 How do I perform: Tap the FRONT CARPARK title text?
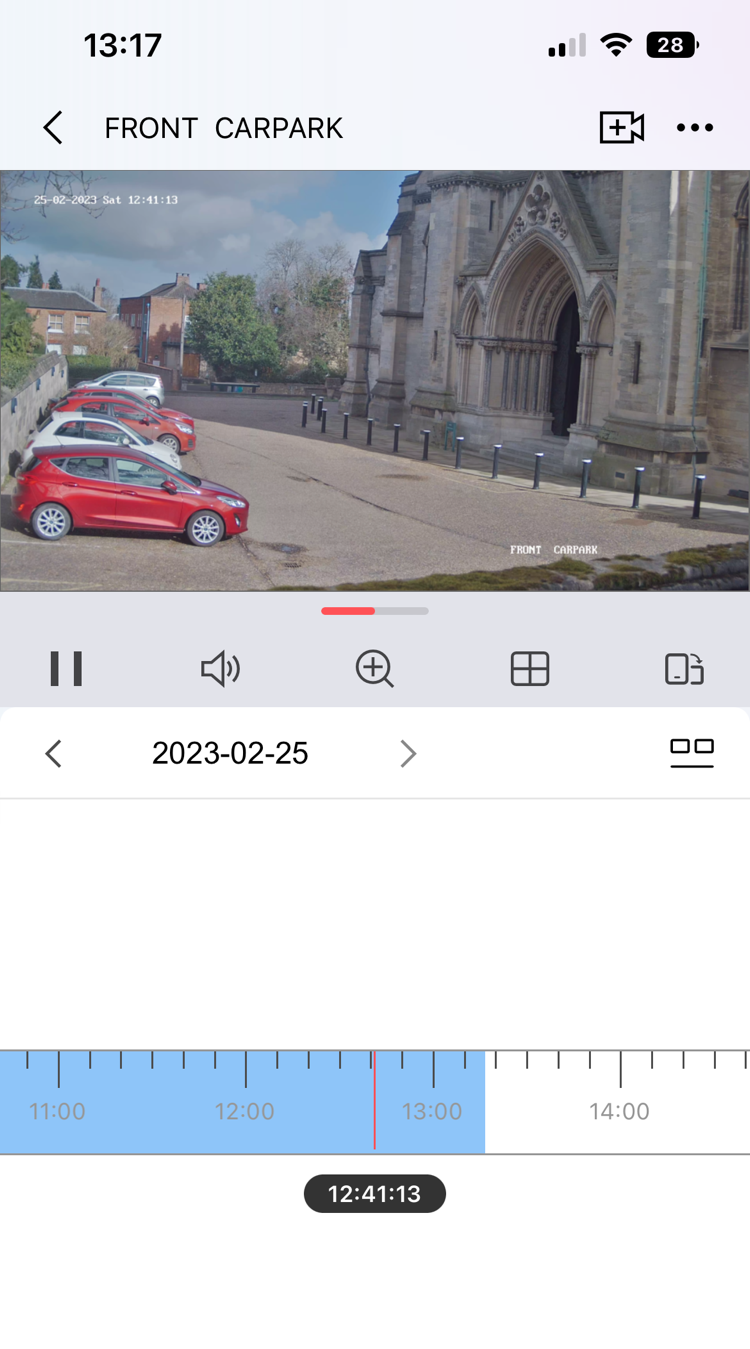click(x=224, y=128)
